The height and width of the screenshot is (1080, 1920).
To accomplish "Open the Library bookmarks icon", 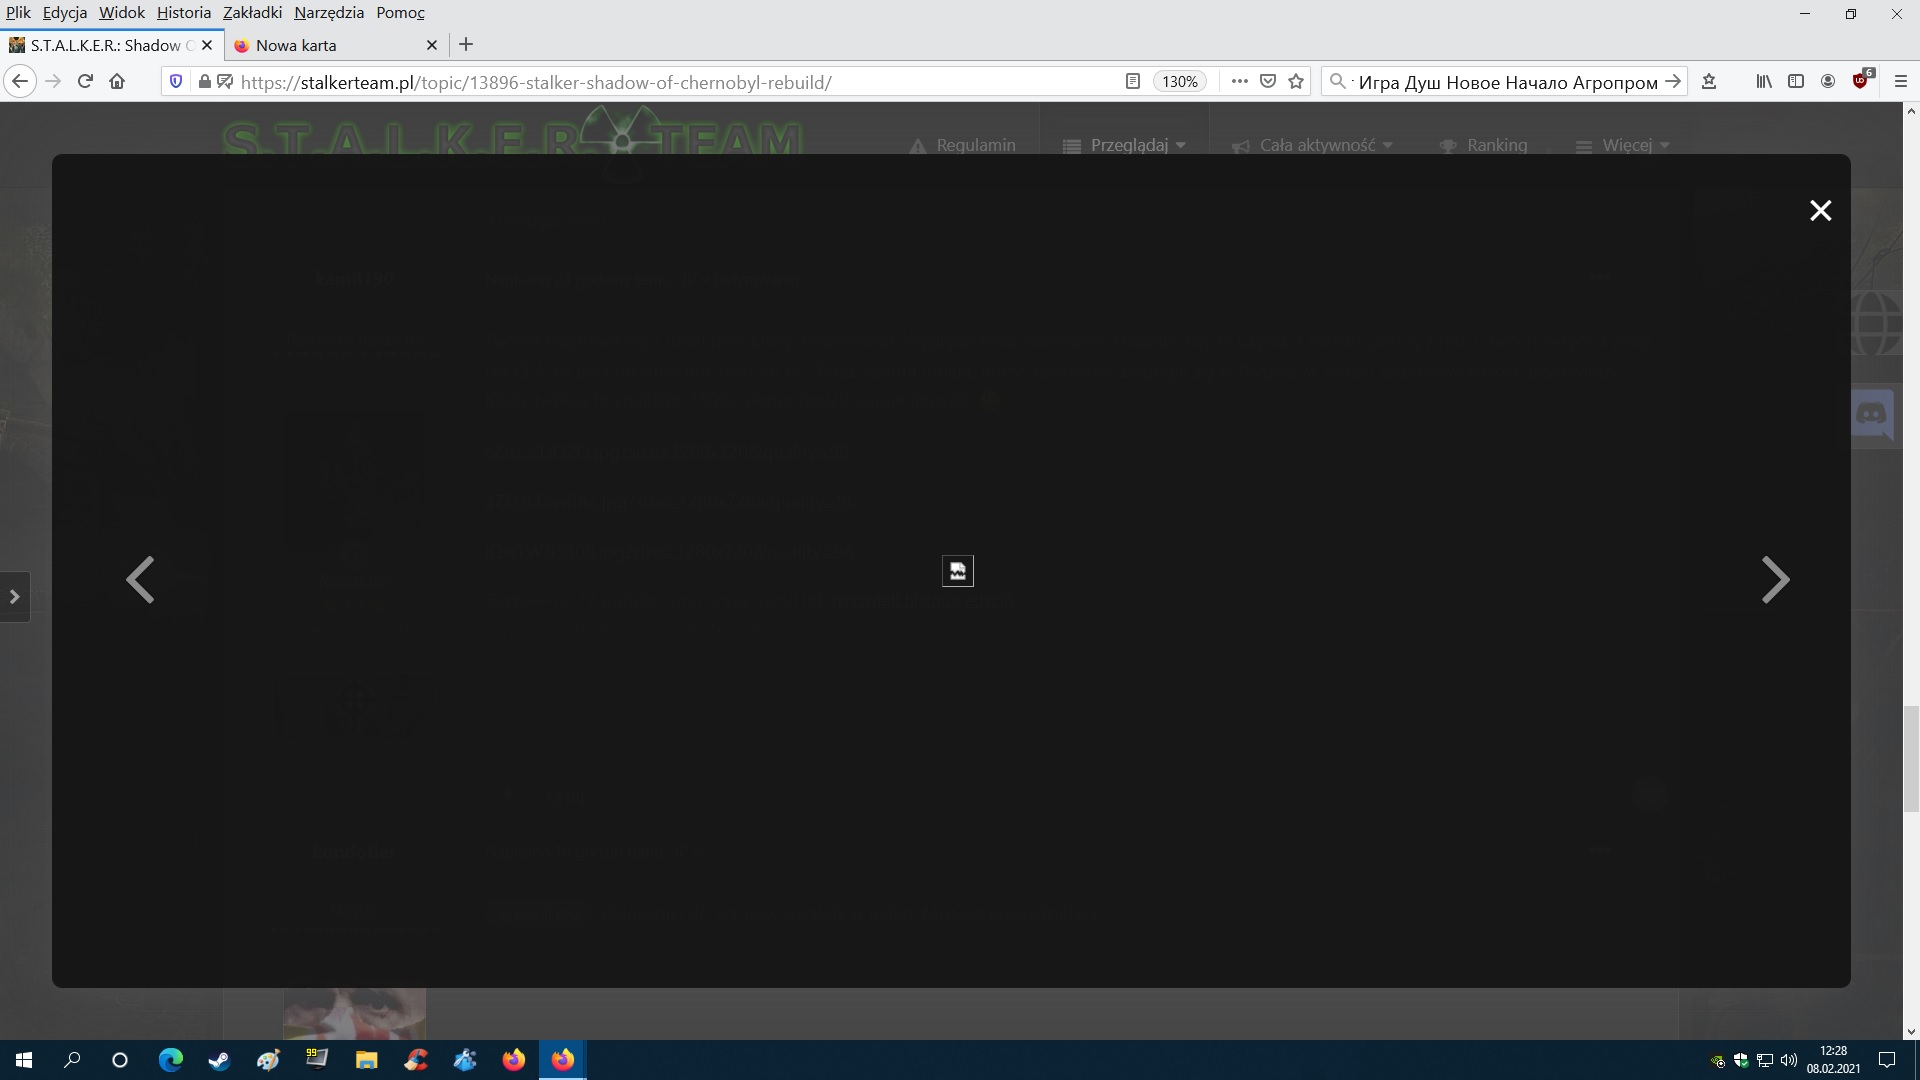I will [1763, 82].
